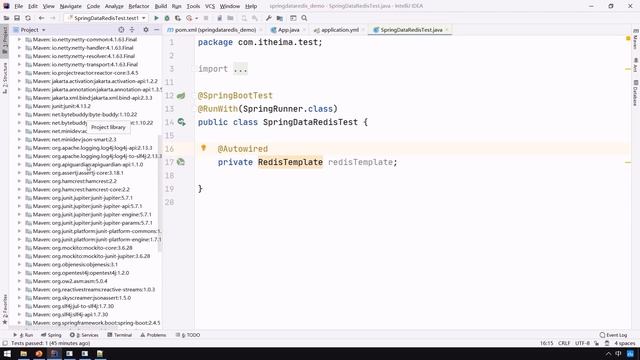This screenshot has width=640, height=360.
Task: Open the Favorites side tool window
Action: coord(5,309)
